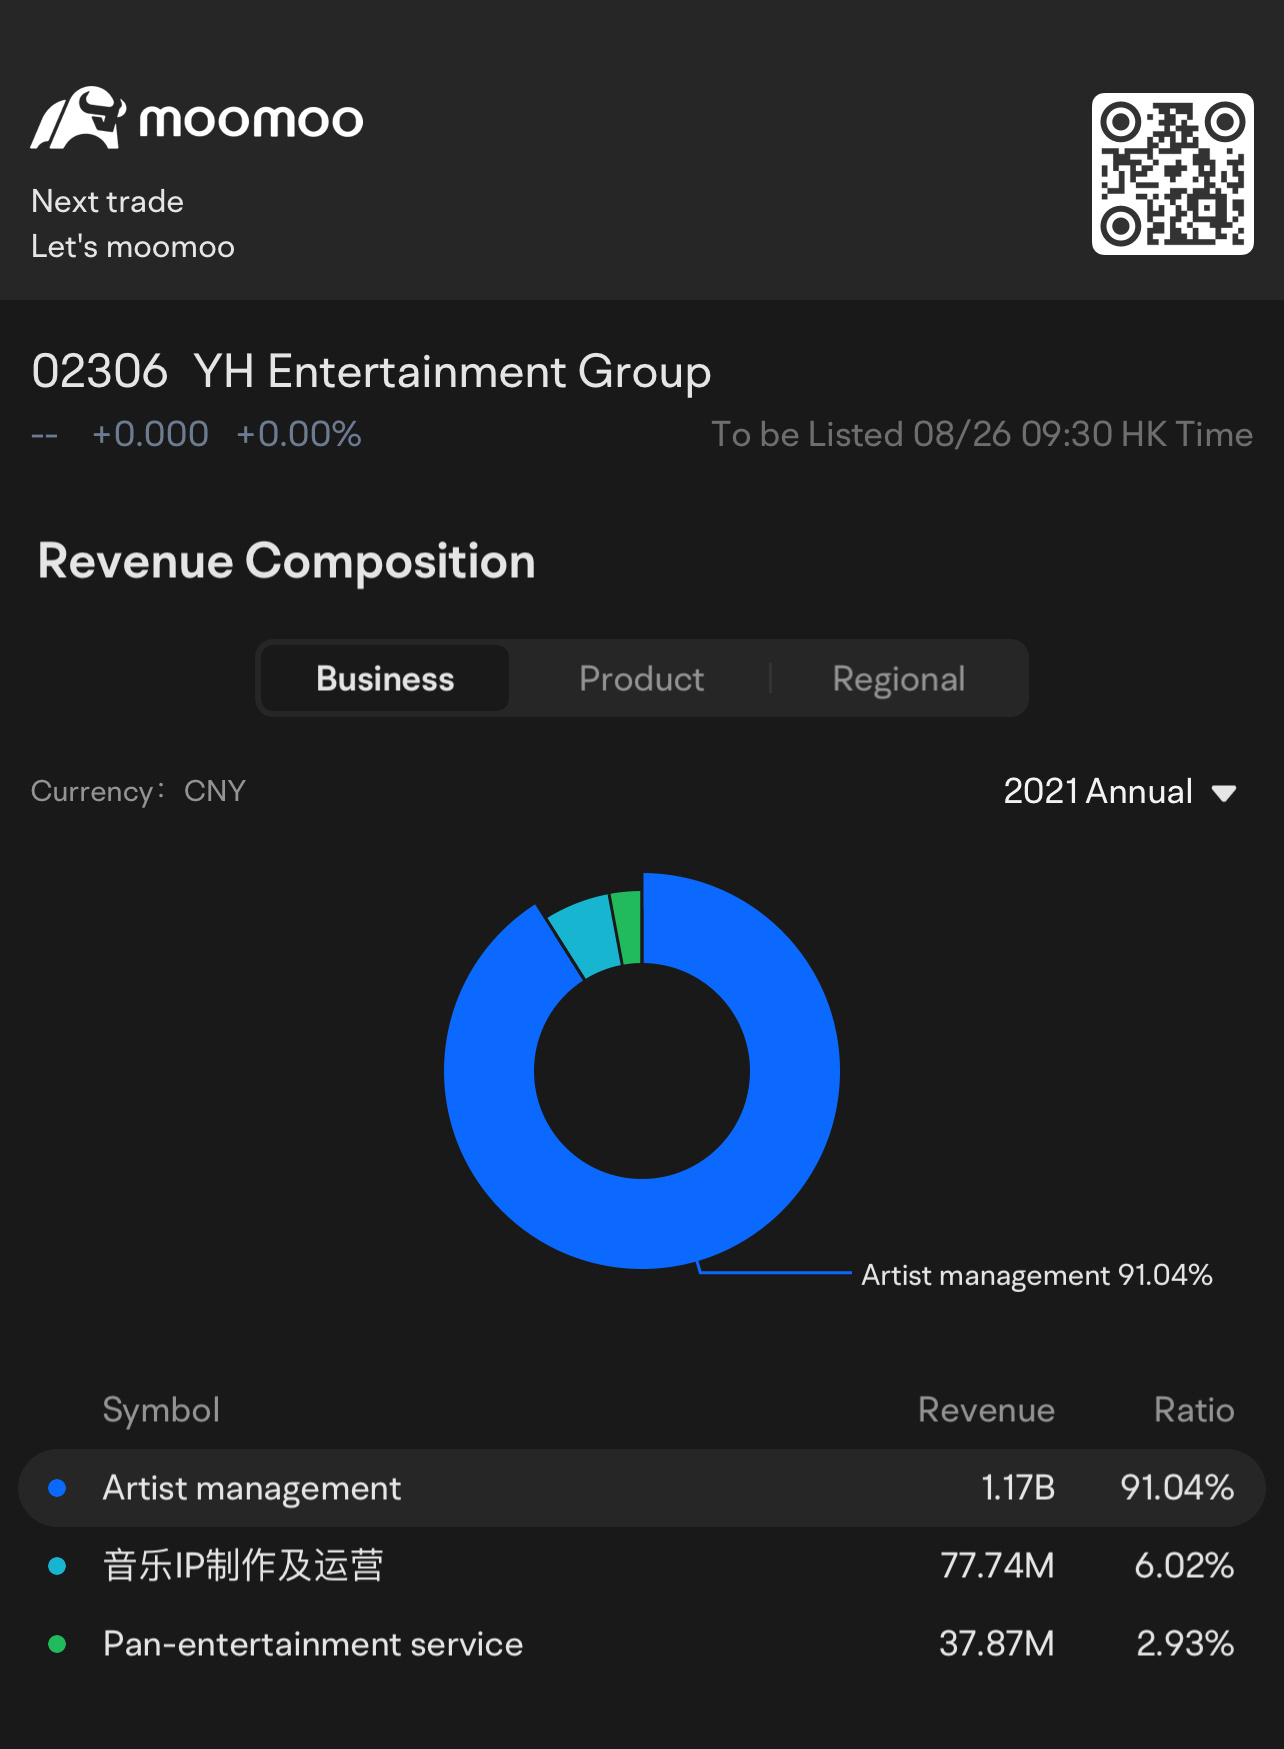Select the cyan donut chart segment
The height and width of the screenshot is (1749, 1284).
(x=585, y=935)
